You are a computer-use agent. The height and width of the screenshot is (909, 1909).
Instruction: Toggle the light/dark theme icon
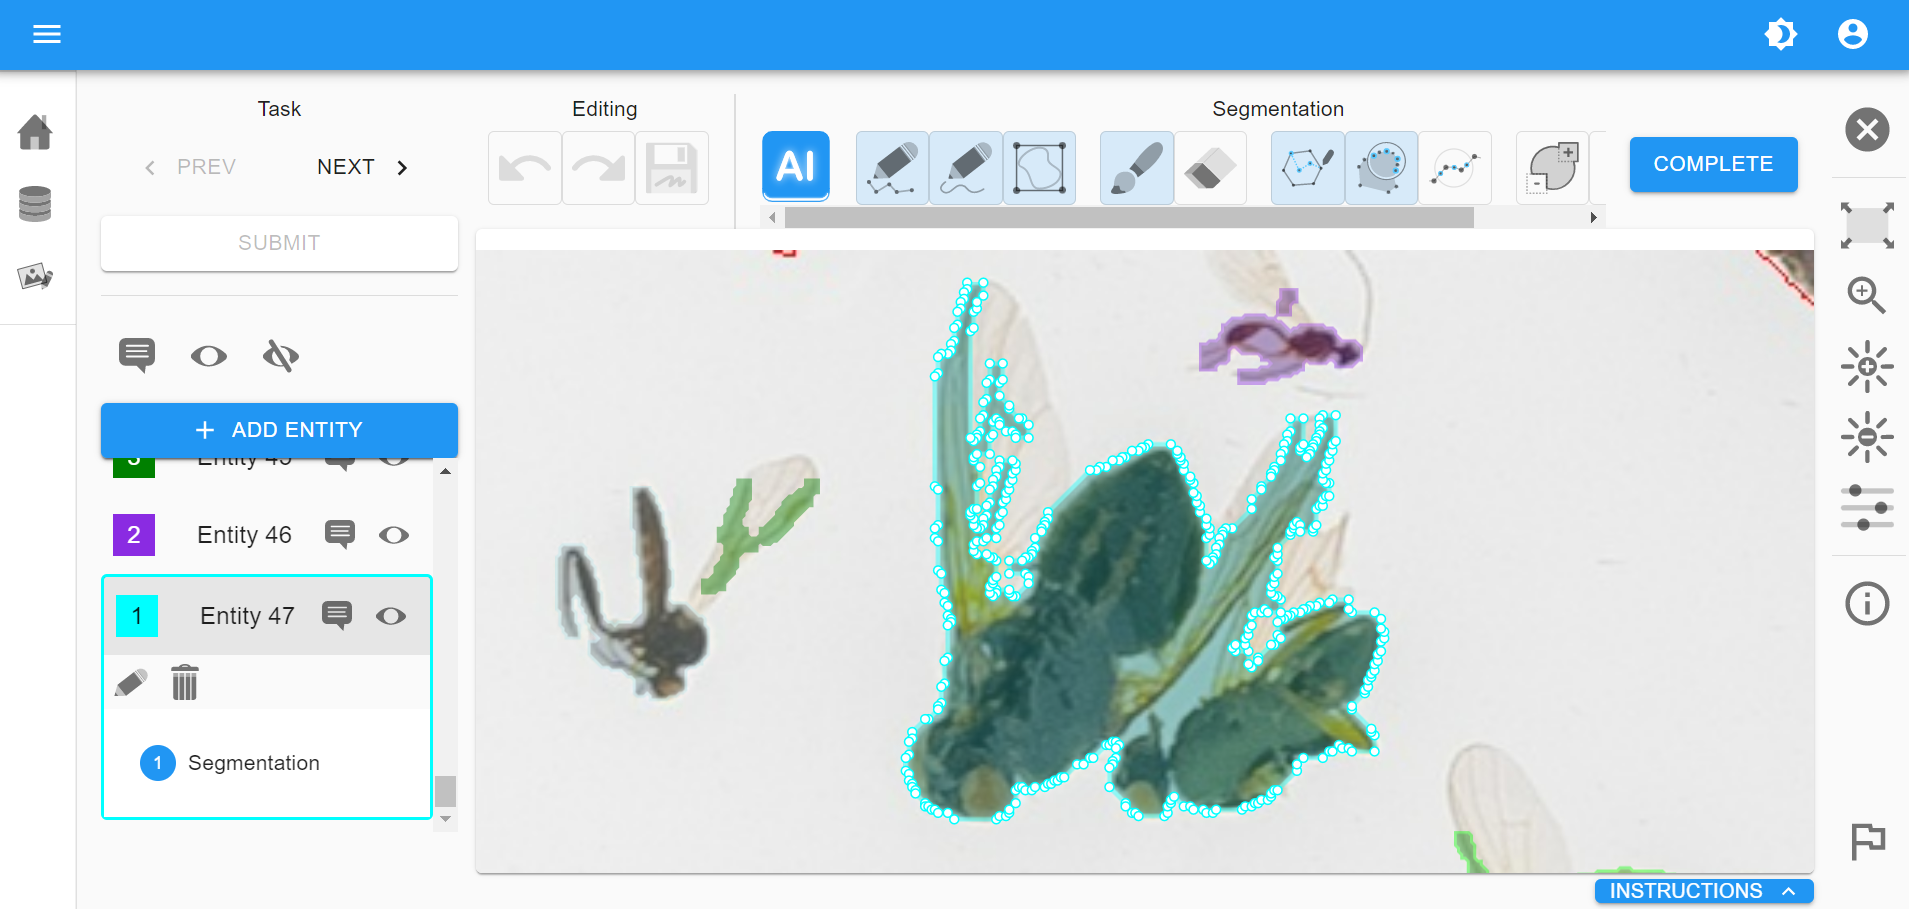pyautogui.click(x=1780, y=34)
